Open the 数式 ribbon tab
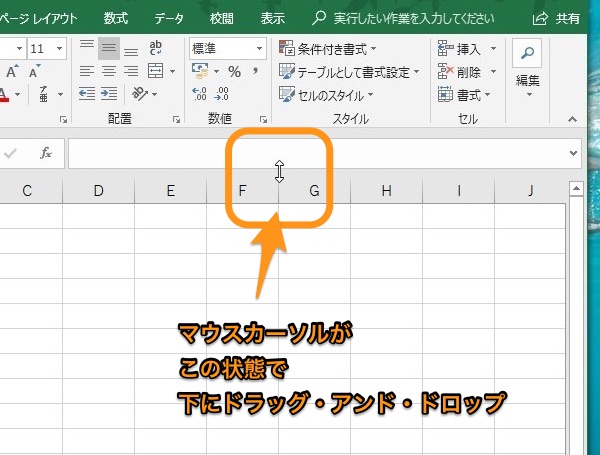 tap(115, 17)
